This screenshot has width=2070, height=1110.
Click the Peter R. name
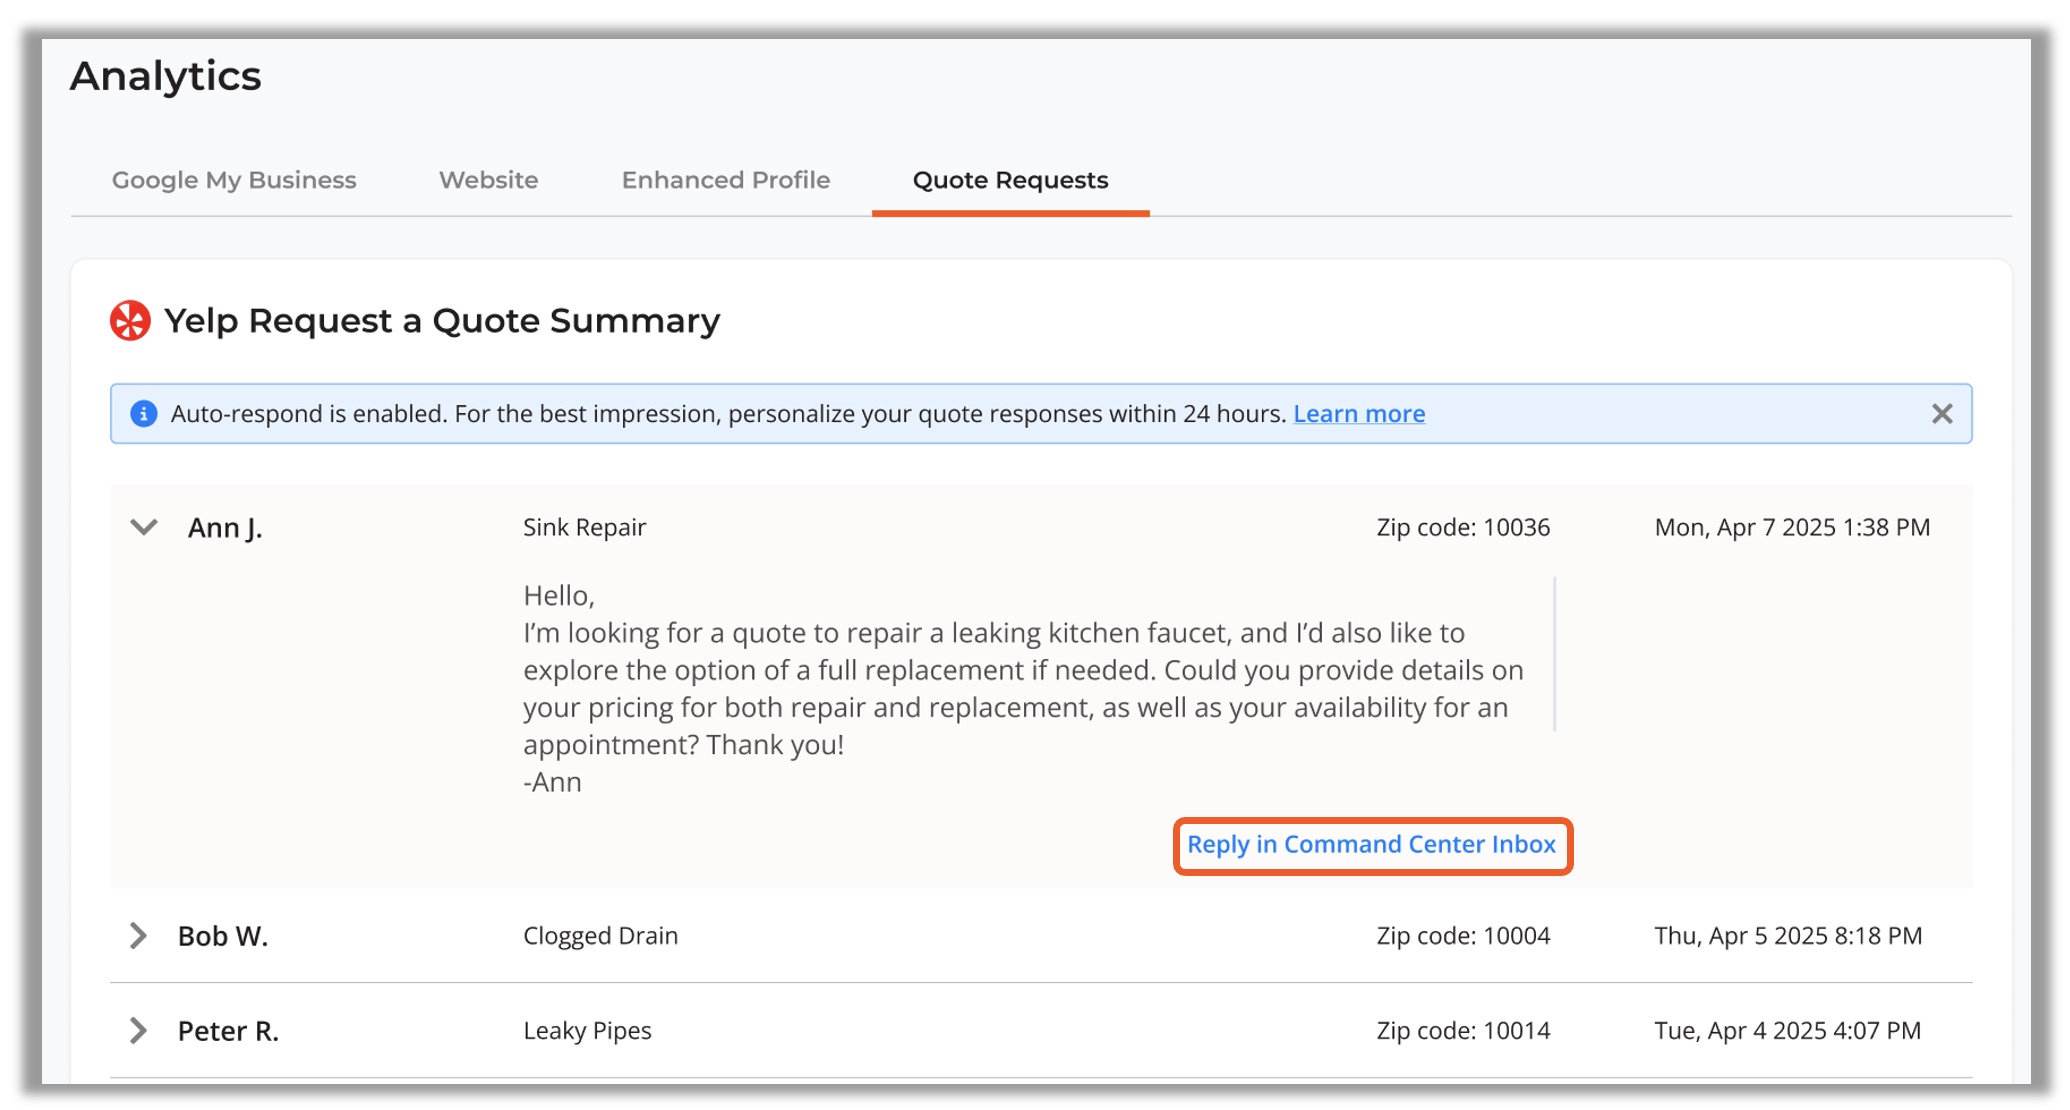(228, 1031)
